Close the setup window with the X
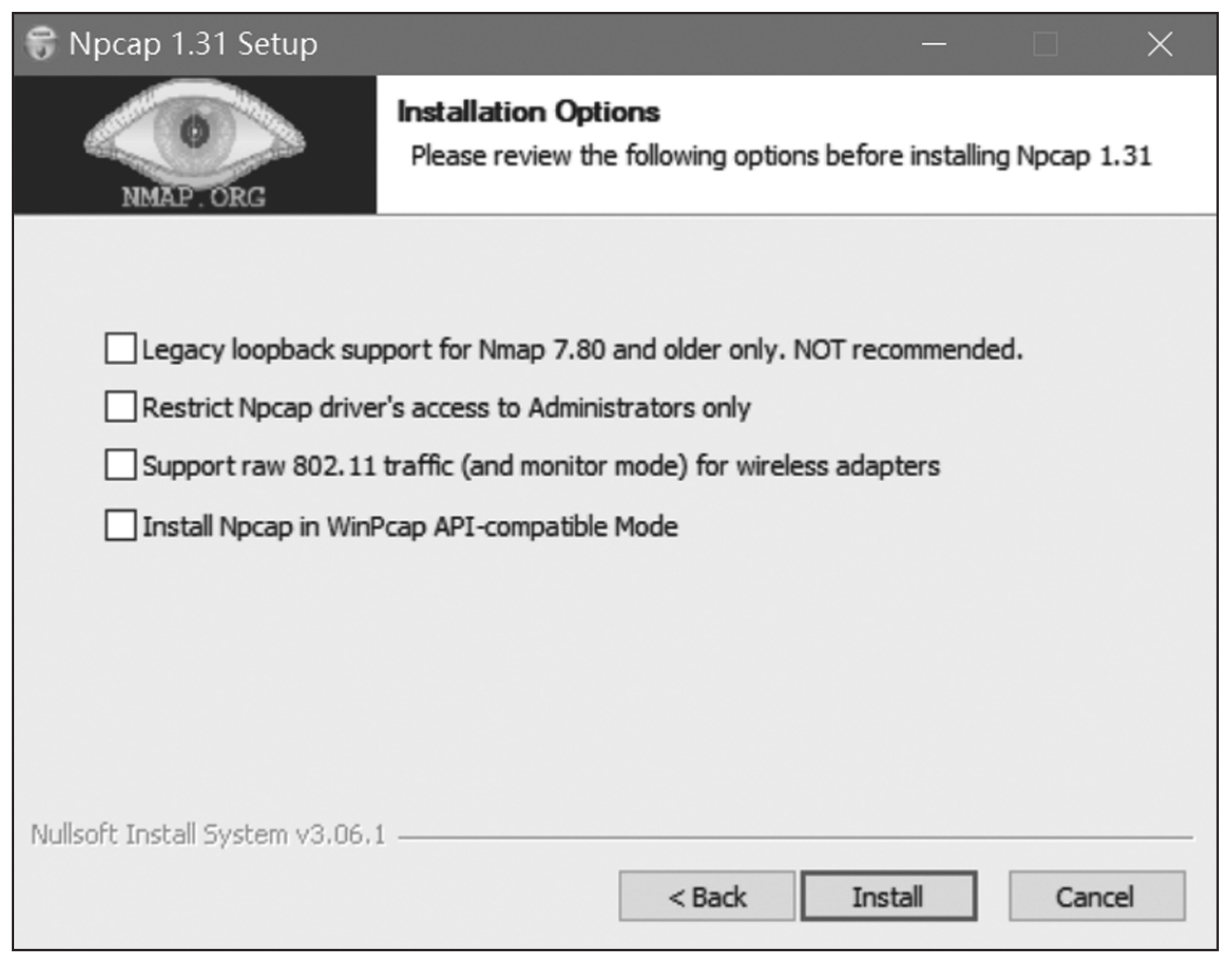Viewport: 1226px width, 958px height. click(x=1159, y=45)
